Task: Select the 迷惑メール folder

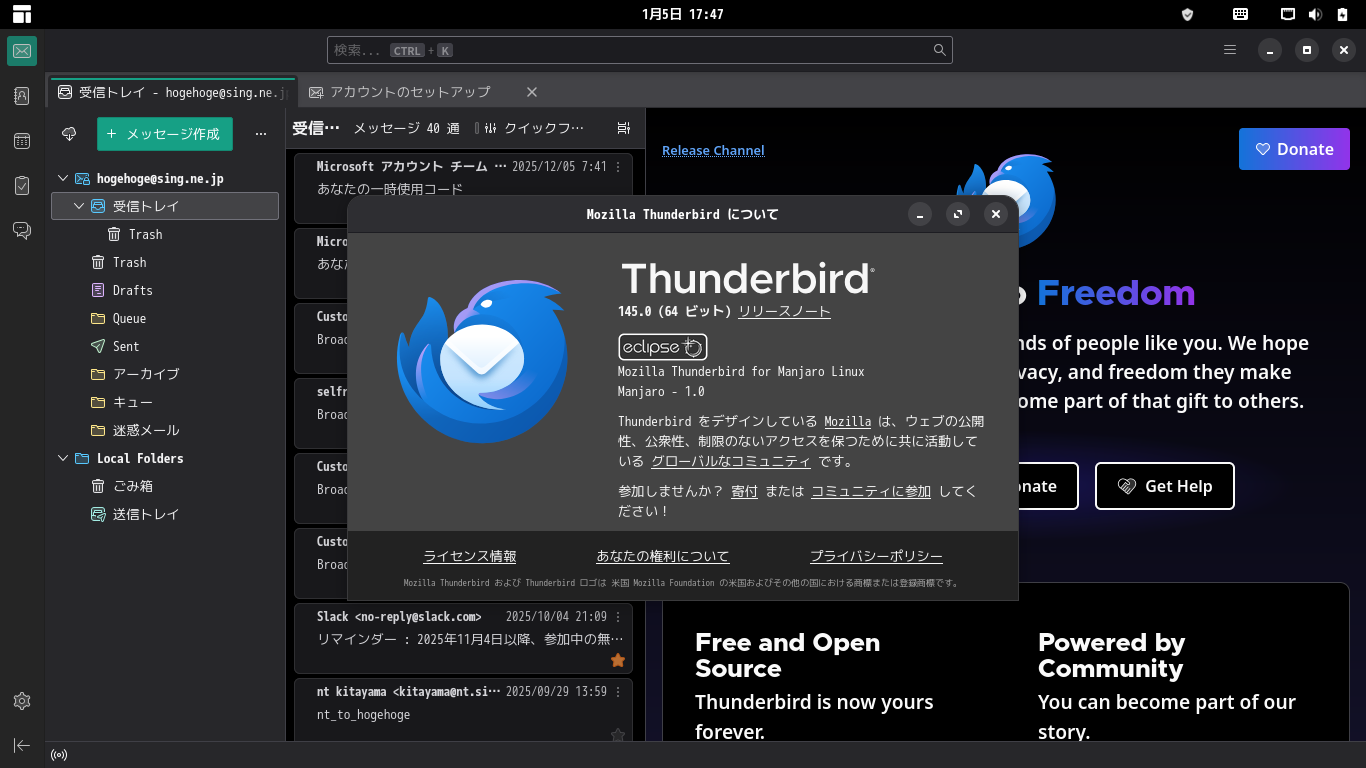Action: point(165,430)
